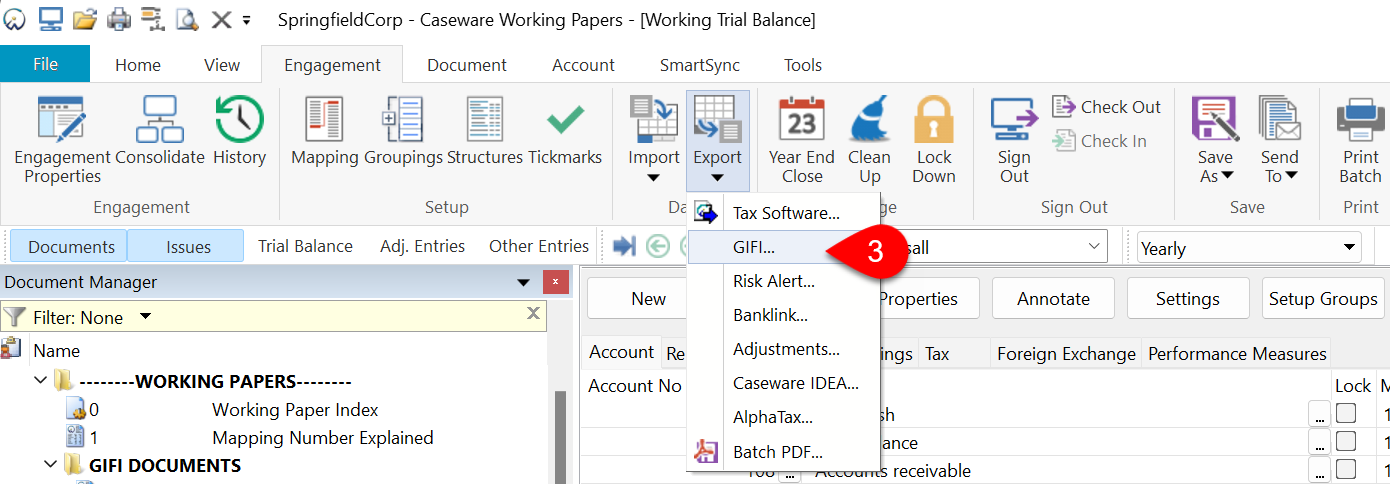Image resolution: width=1390 pixels, height=484 pixels.
Task: Clear the filter with the X button
Action: coord(534,314)
